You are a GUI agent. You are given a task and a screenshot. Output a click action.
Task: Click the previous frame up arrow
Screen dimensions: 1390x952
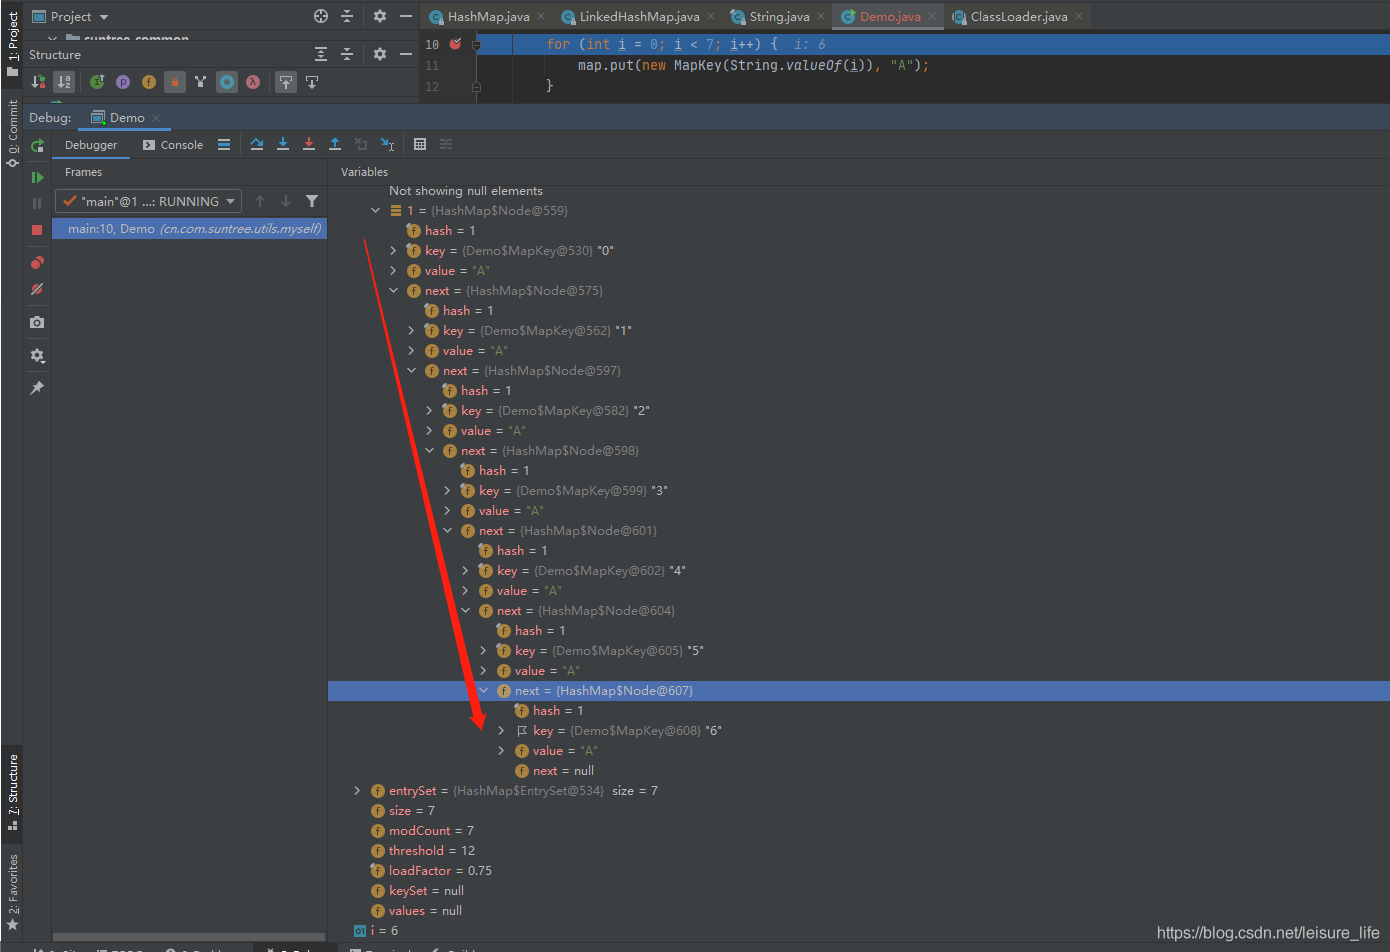260,201
